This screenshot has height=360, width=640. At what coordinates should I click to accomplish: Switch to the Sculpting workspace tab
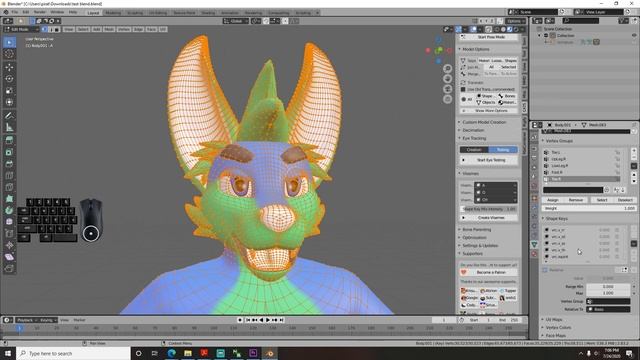coord(135,13)
